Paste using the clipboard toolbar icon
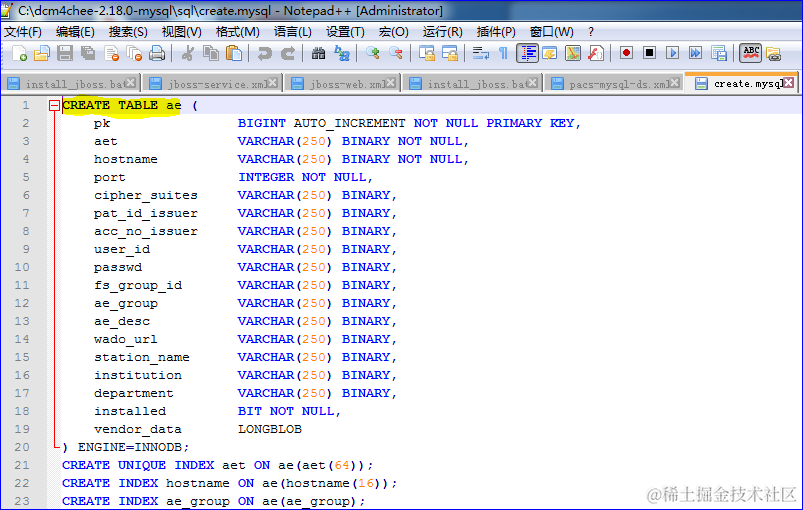 [x=234, y=53]
